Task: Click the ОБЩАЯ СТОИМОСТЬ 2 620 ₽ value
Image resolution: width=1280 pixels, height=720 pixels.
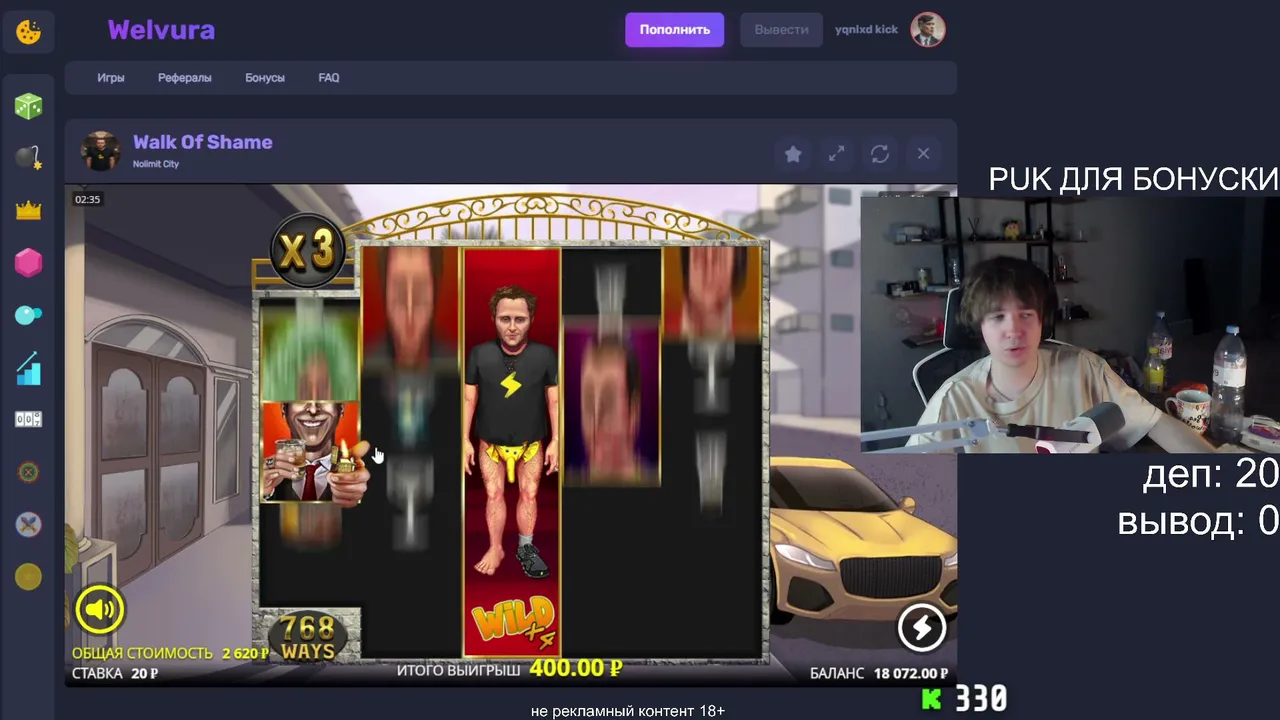Action: pyautogui.click(x=170, y=653)
